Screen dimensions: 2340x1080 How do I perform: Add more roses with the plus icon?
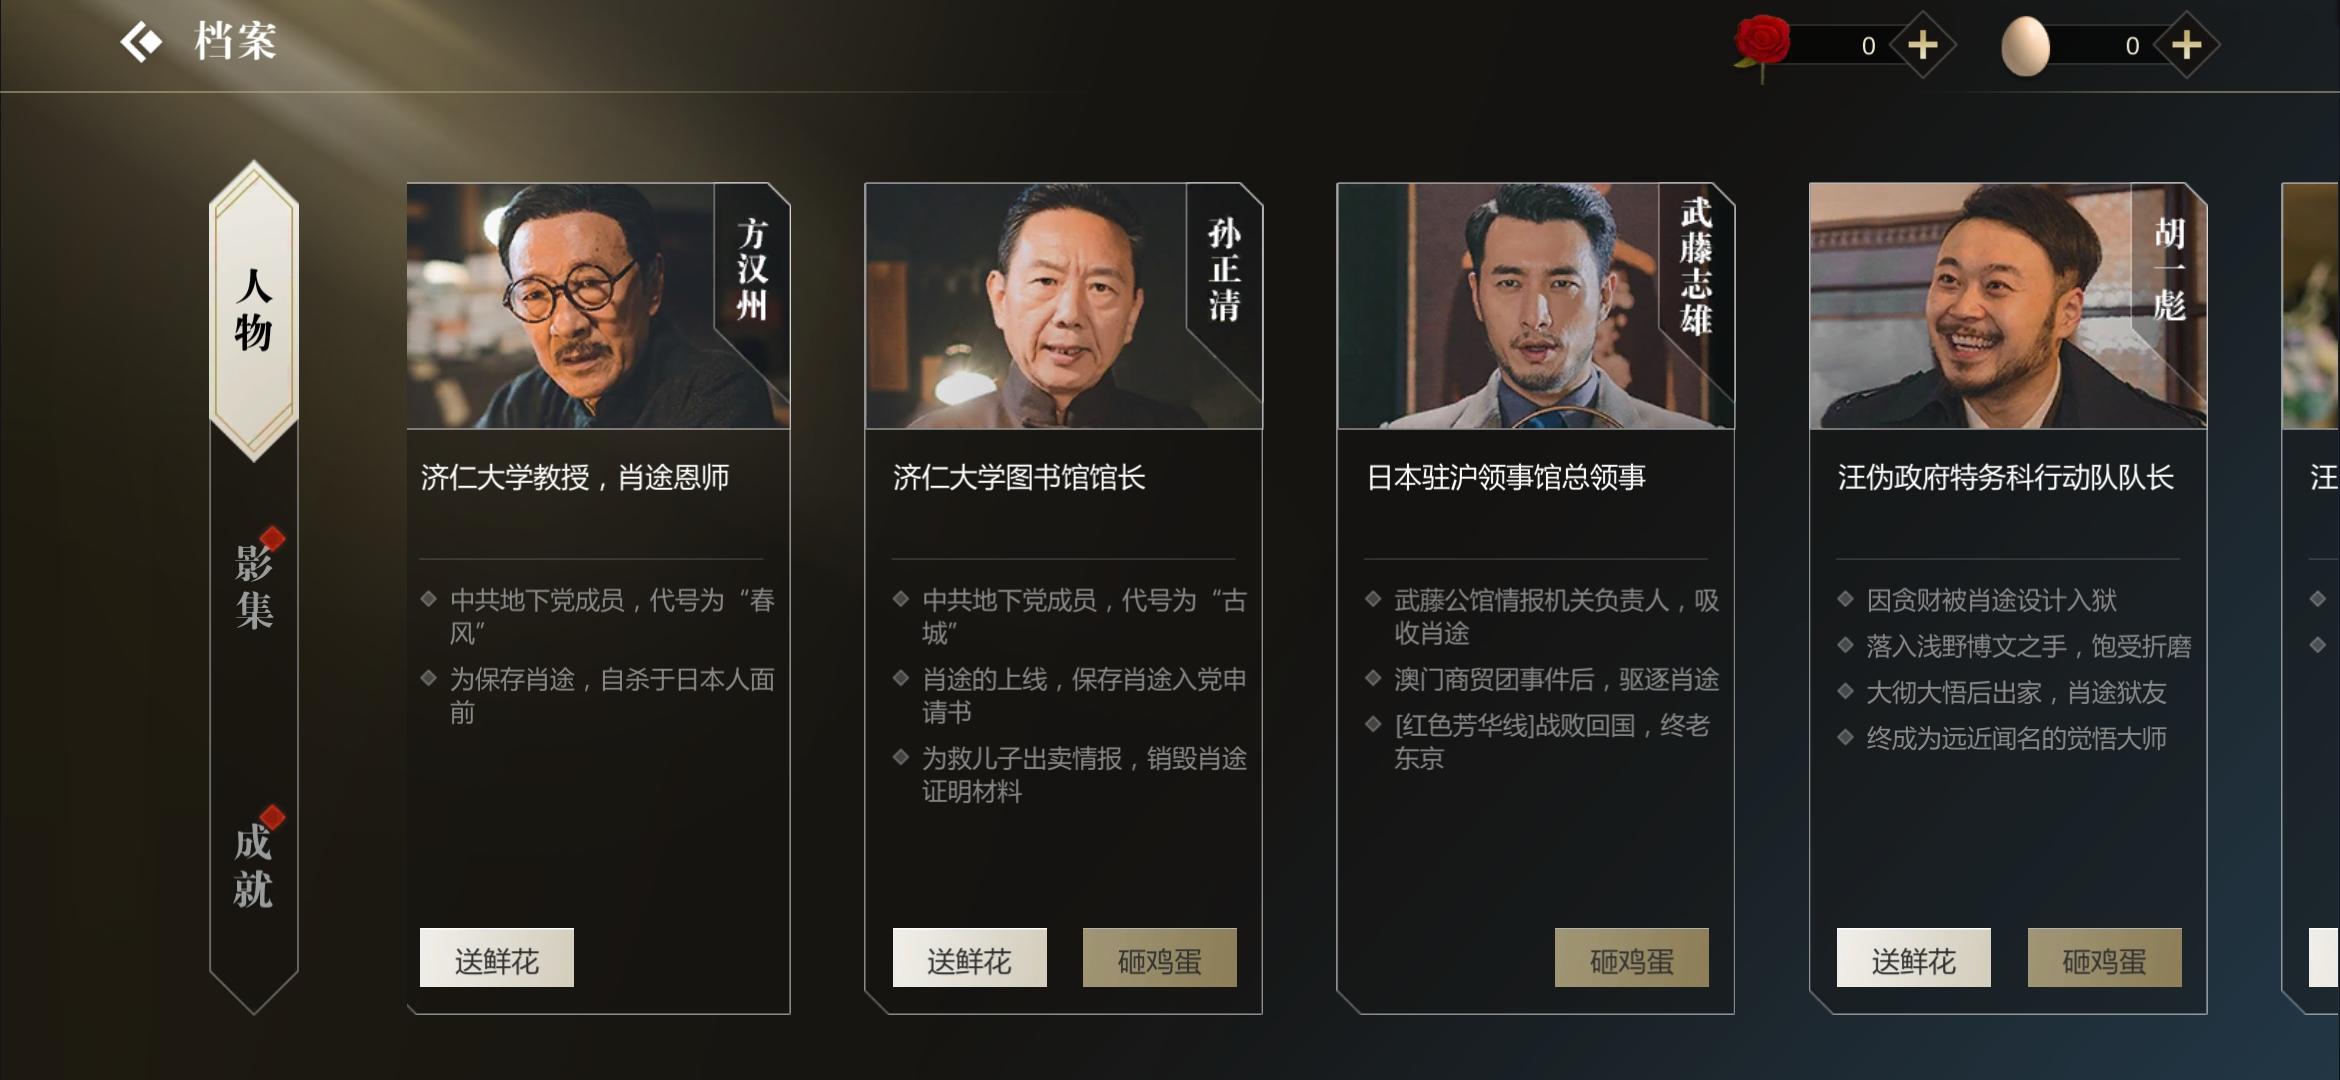pos(1922,45)
